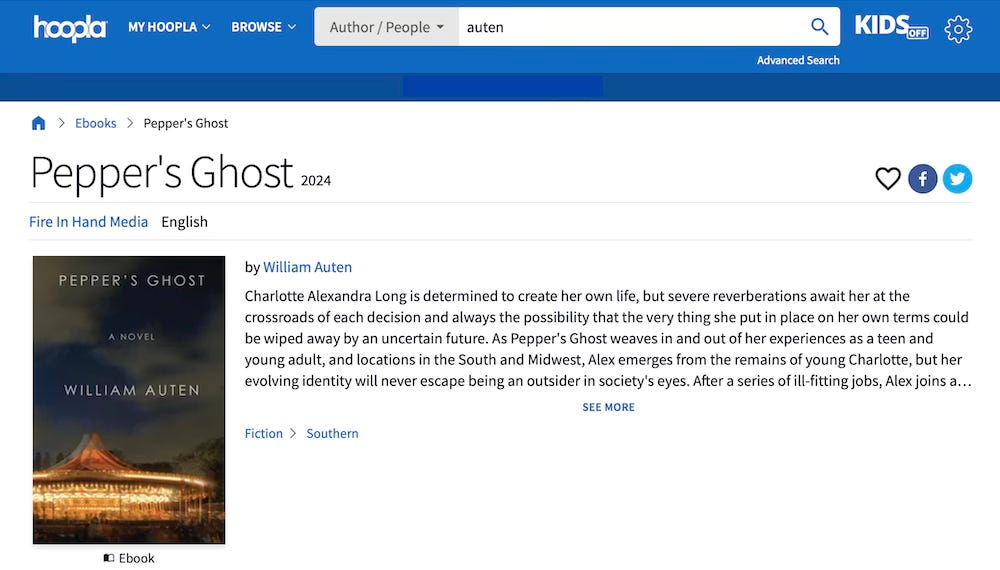
Task: Share on Facebook icon
Action: pos(923,179)
